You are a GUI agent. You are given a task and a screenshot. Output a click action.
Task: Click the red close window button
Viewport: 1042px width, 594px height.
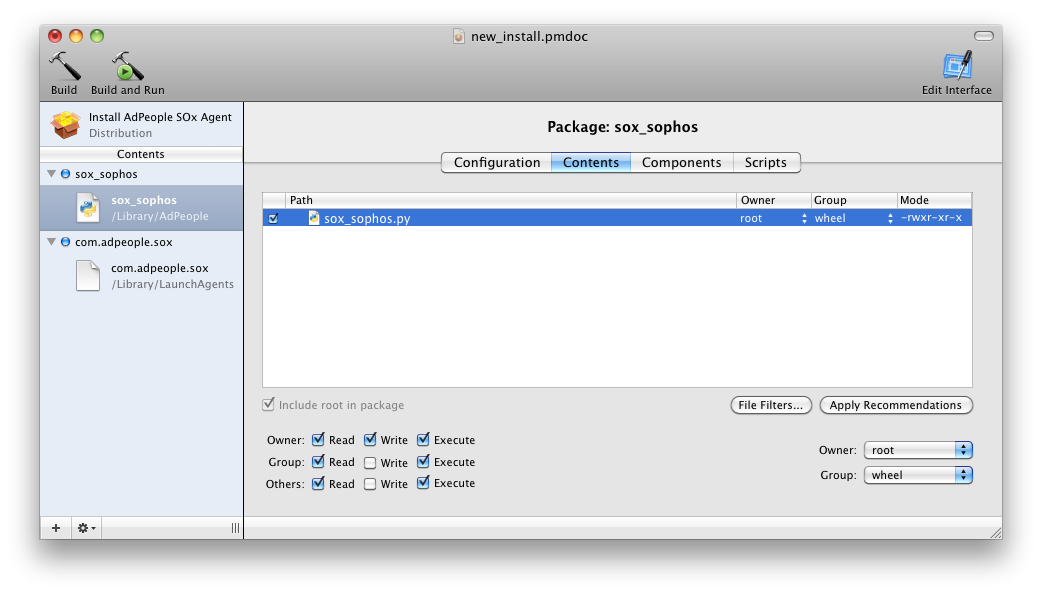click(x=54, y=36)
